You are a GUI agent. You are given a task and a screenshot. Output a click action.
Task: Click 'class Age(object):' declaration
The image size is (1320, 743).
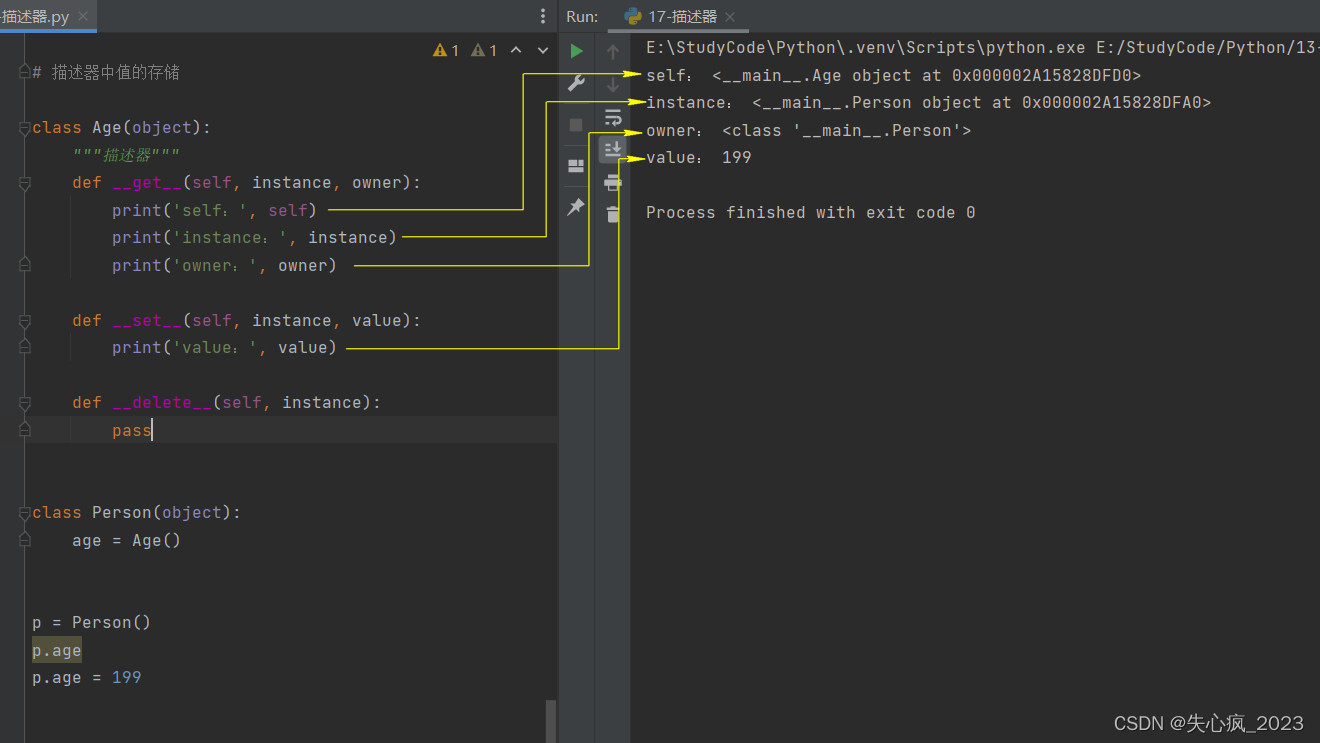(121, 127)
